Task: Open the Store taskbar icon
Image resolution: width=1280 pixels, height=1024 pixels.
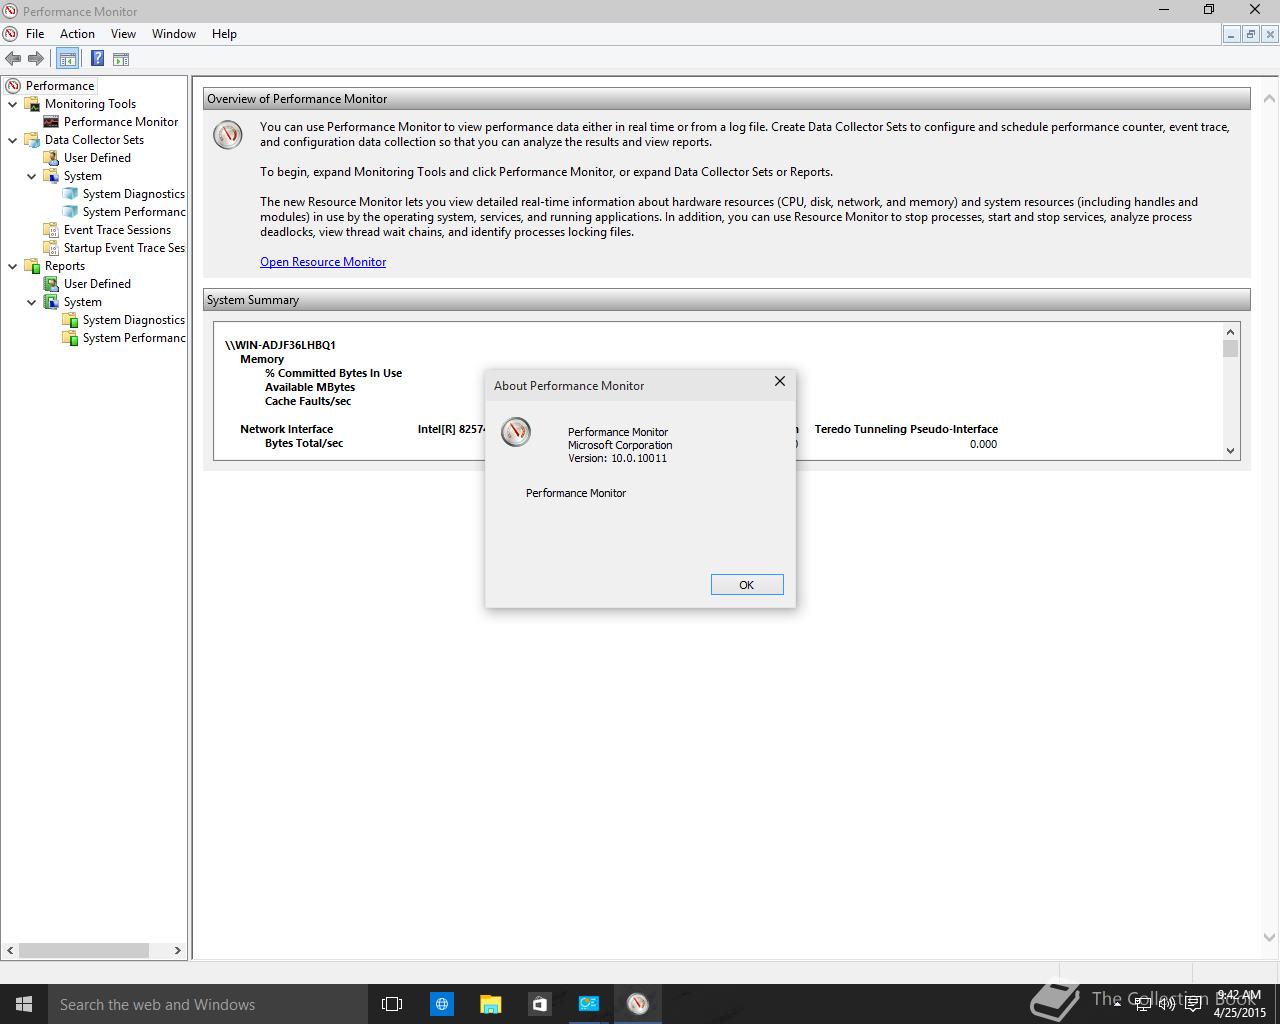Action: (539, 1004)
